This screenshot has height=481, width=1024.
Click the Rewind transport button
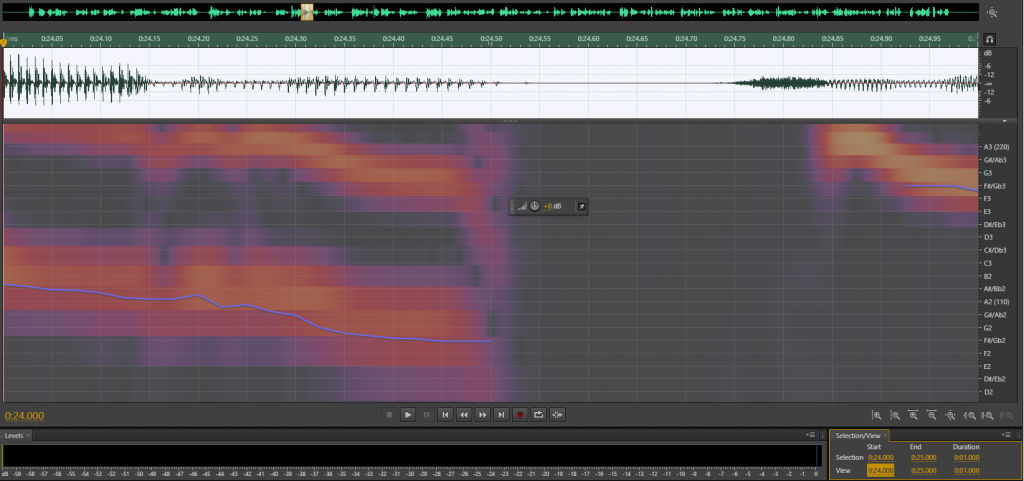coord(464,414)
